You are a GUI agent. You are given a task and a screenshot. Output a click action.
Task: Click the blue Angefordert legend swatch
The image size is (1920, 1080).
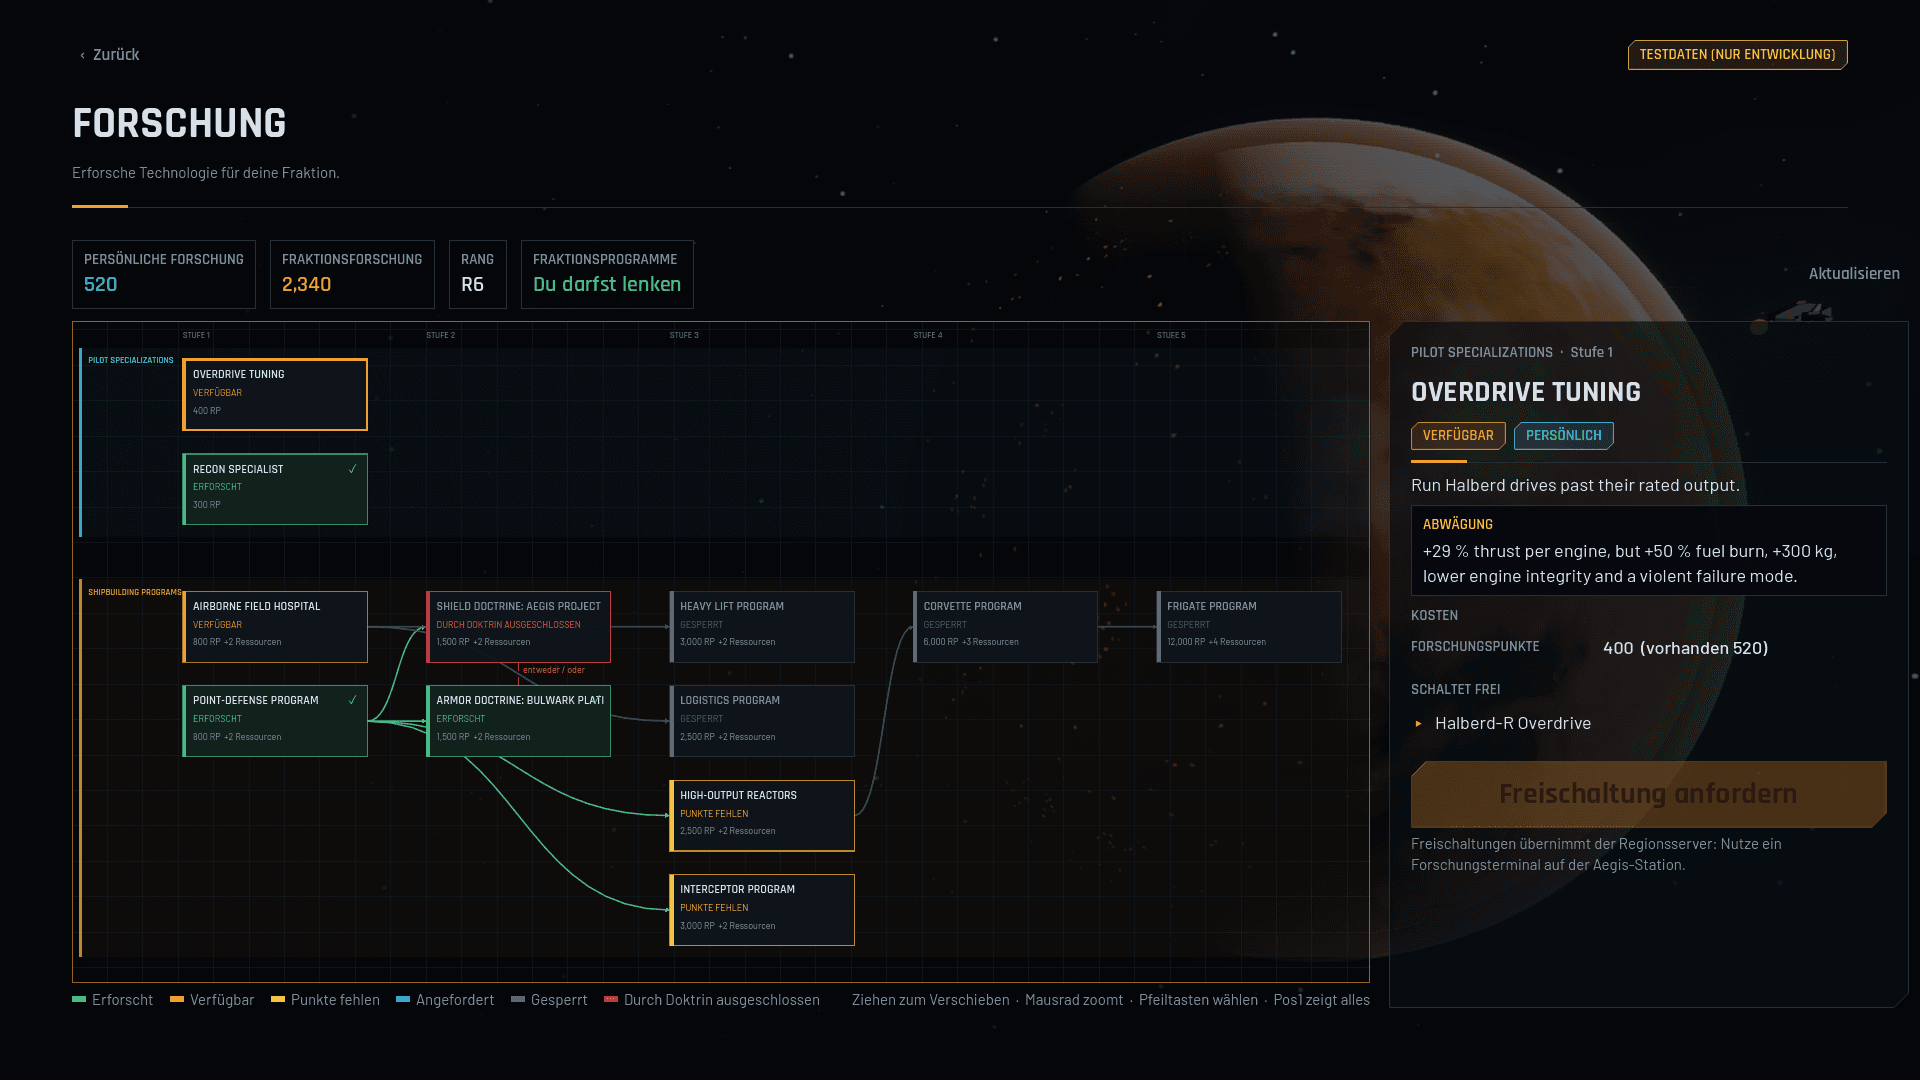pyautogui.click(x=403, y=999)
